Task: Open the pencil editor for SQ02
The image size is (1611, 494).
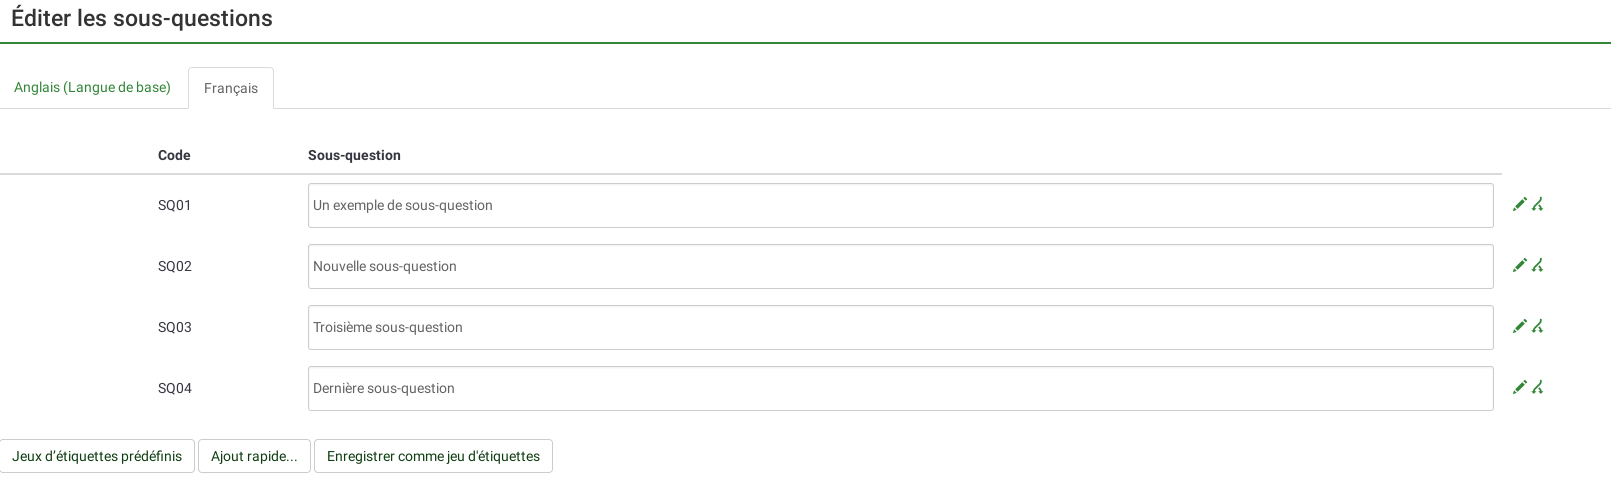Action: click(1520, 266)
